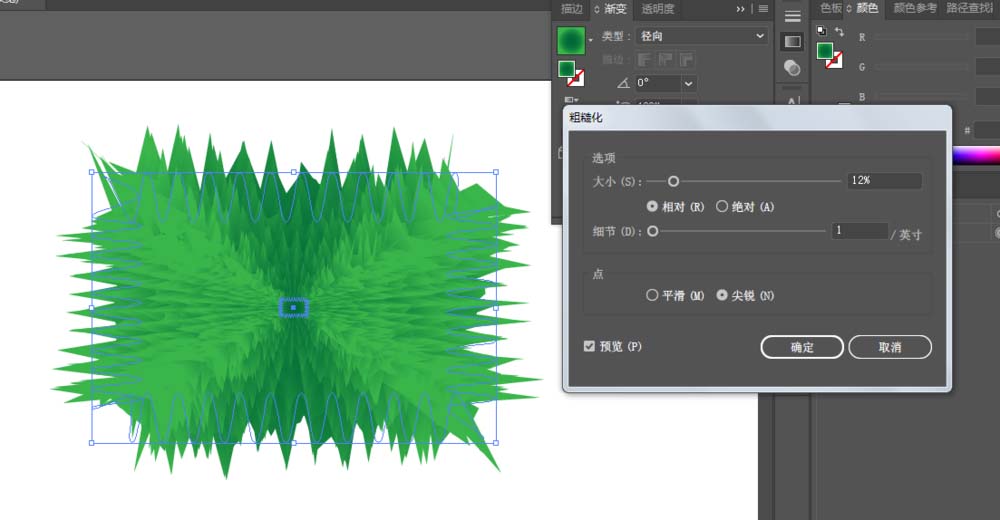Screen dimensions: 1000x520
Task: Click the detail value field showing 1
Action: coord(860,230)
